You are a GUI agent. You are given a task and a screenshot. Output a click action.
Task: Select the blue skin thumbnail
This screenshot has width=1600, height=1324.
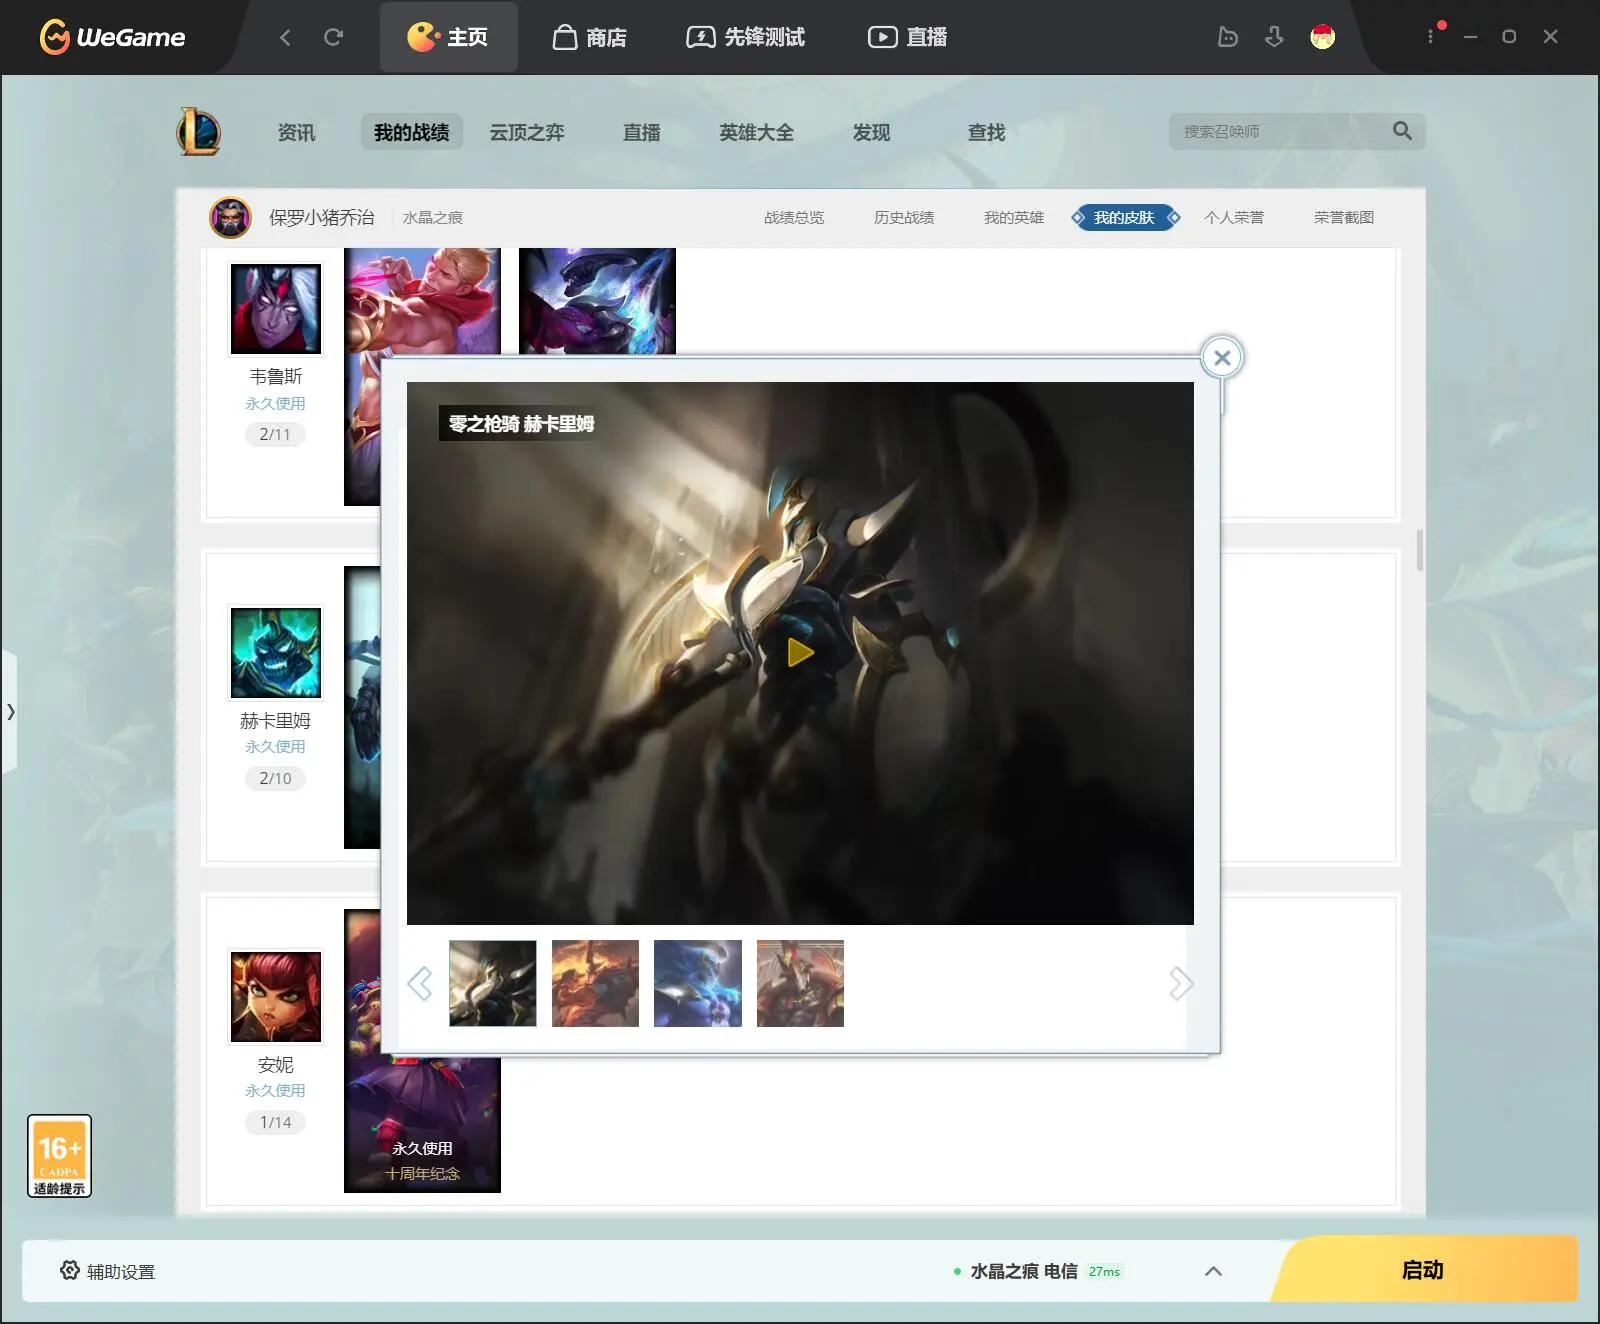698,983
